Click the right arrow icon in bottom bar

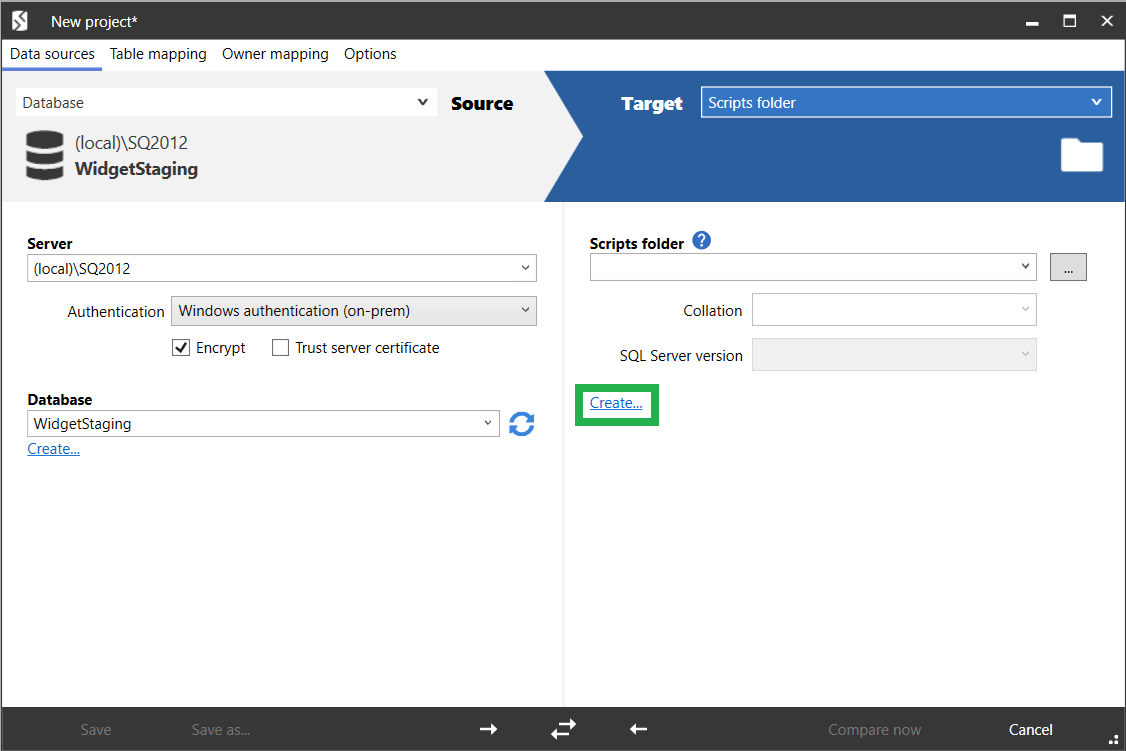[488, 729]
